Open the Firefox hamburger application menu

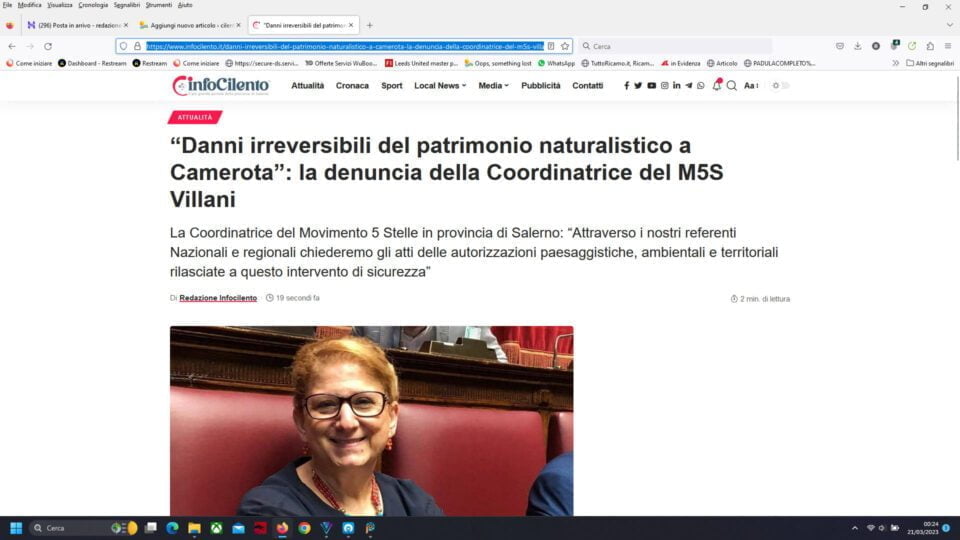click(948, 46)
